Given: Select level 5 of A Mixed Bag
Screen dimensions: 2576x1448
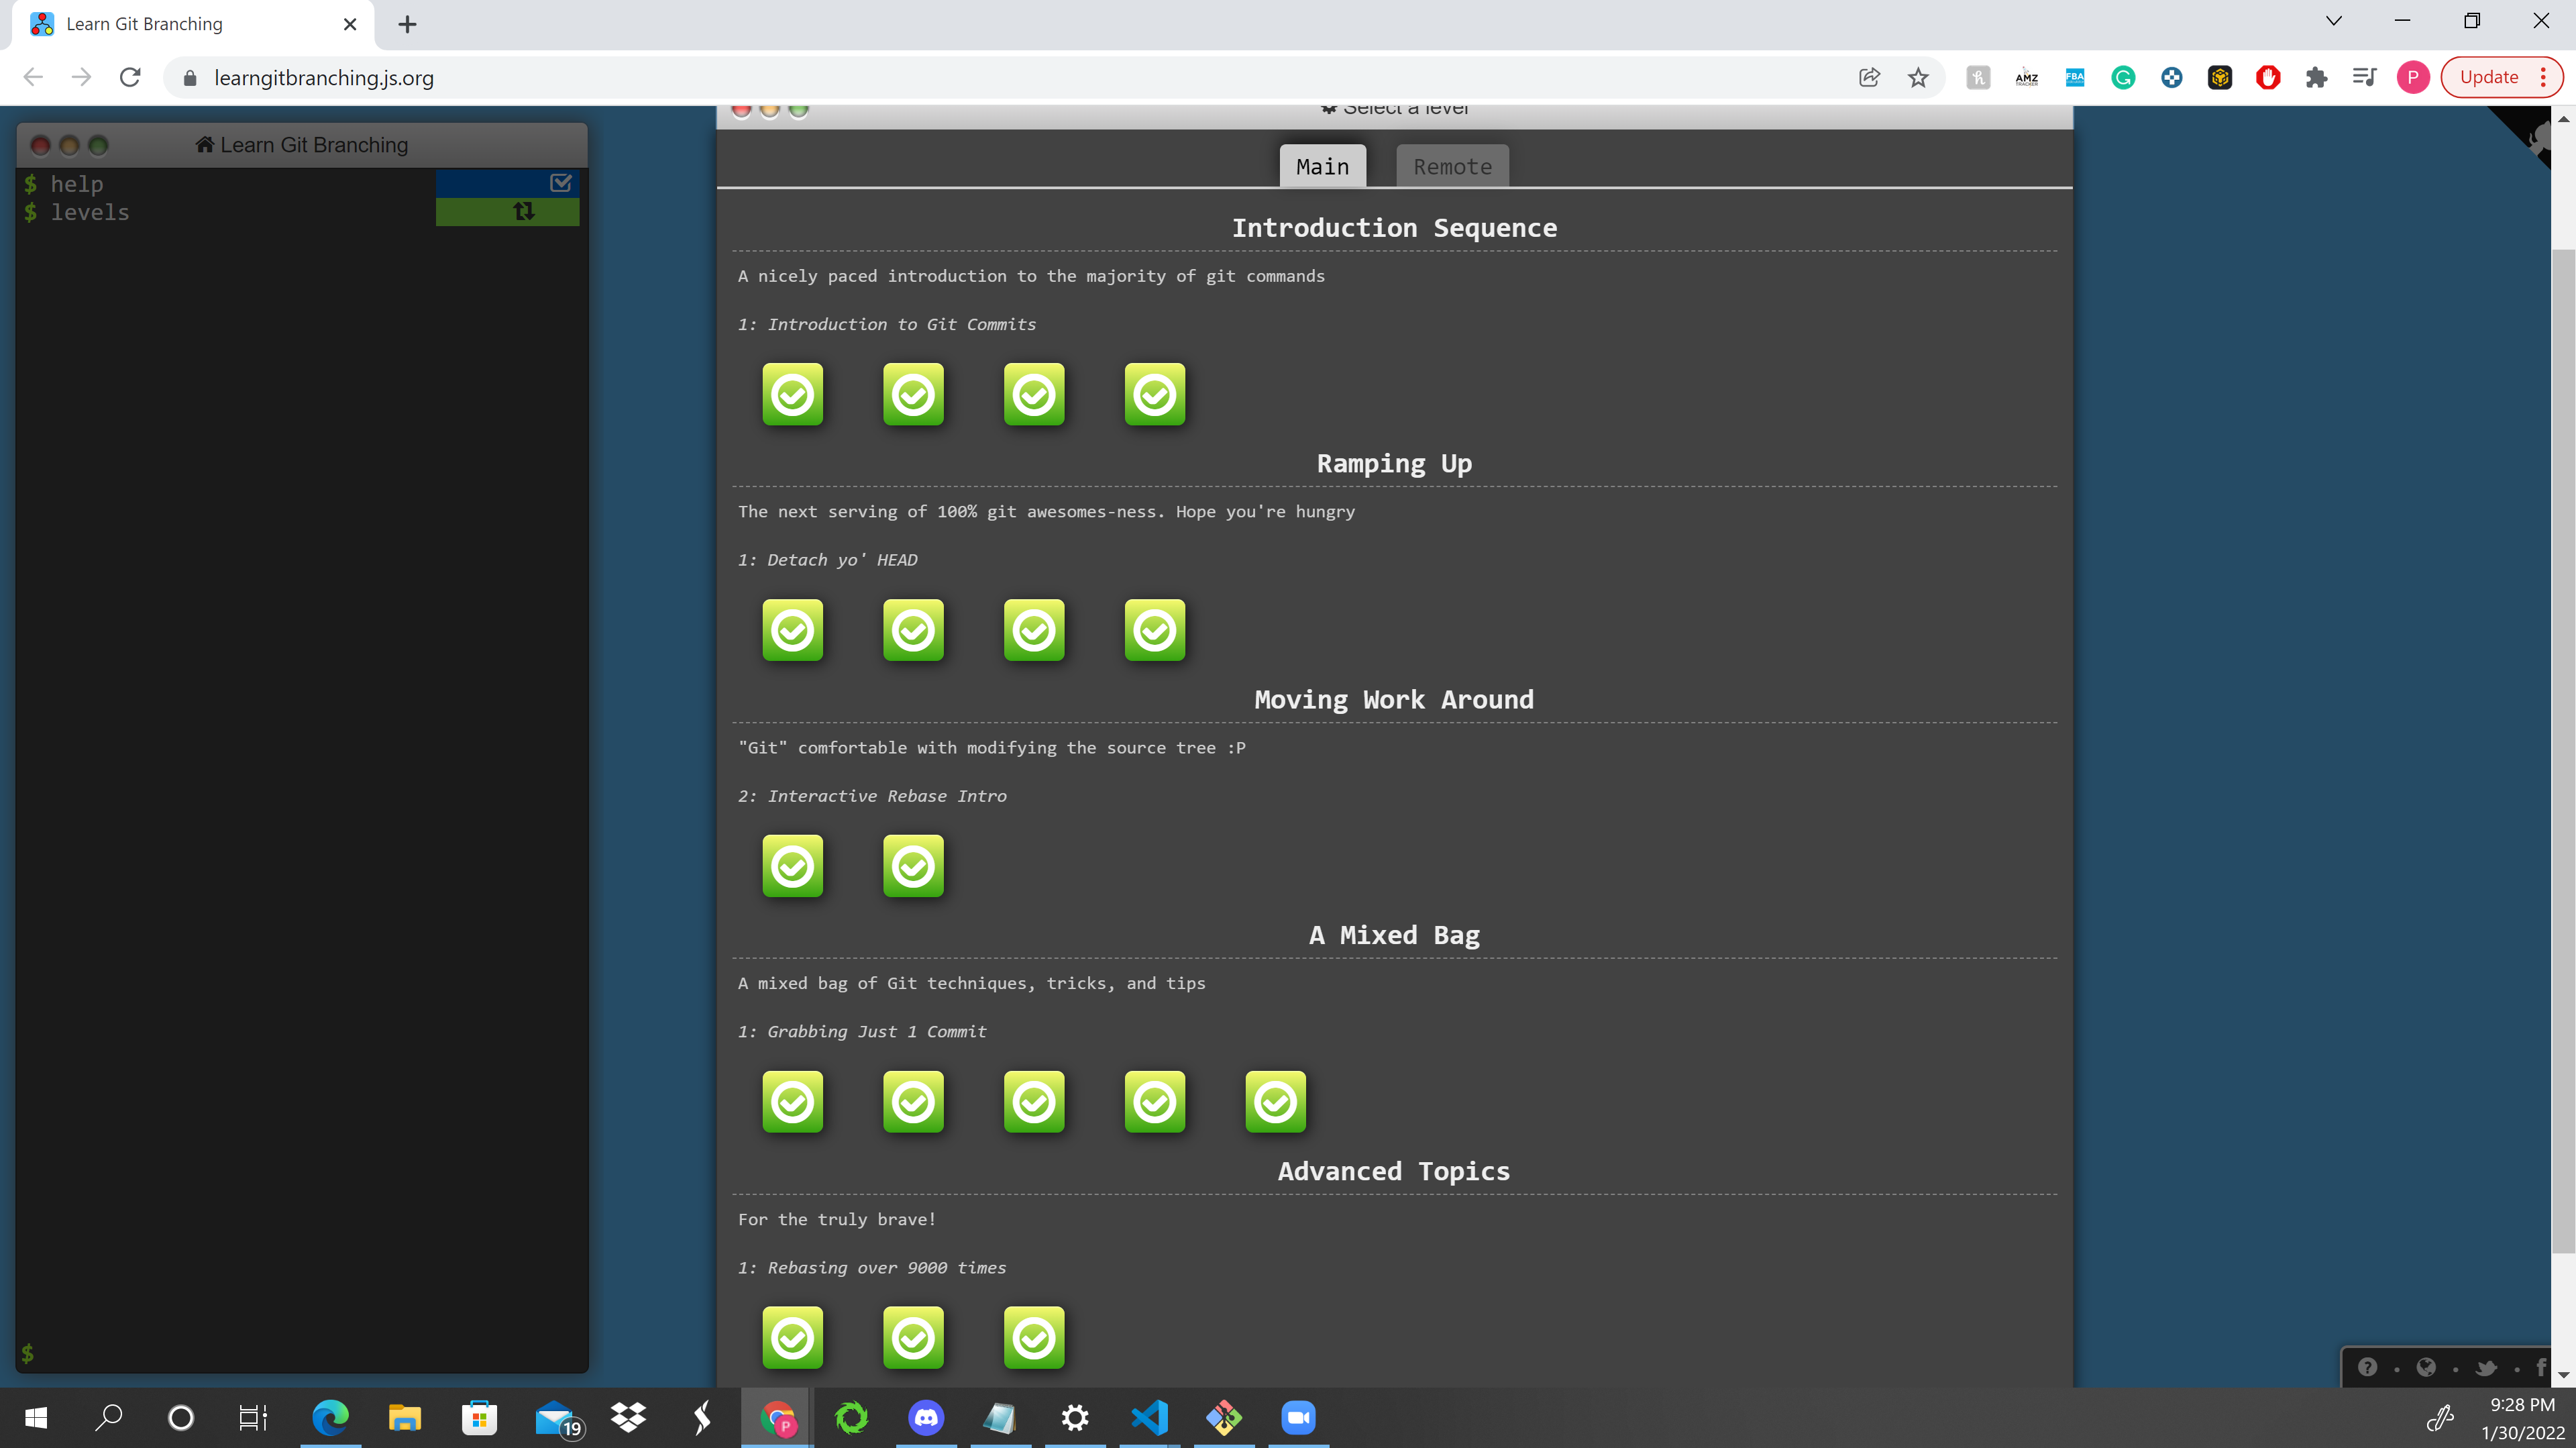Looking at the screenshot, I should coord(1275,1102).
